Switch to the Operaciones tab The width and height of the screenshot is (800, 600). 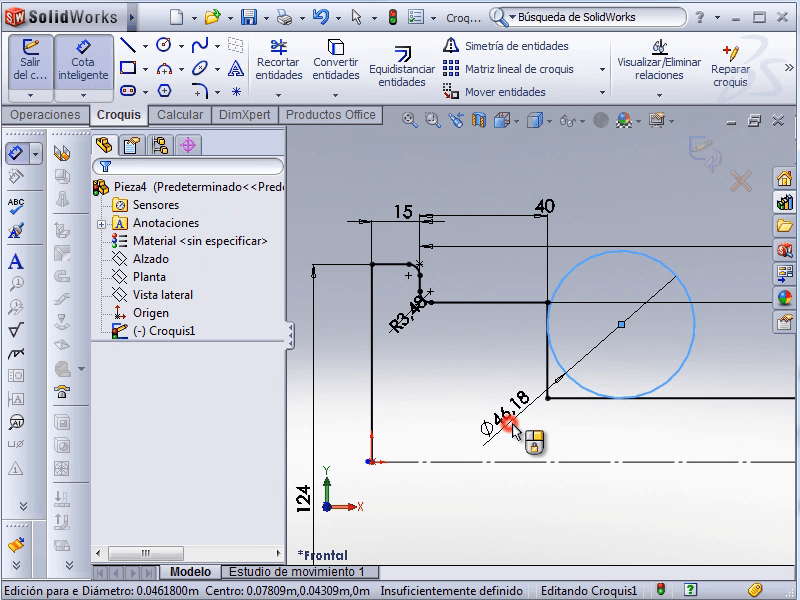click(x=45, y=115)
